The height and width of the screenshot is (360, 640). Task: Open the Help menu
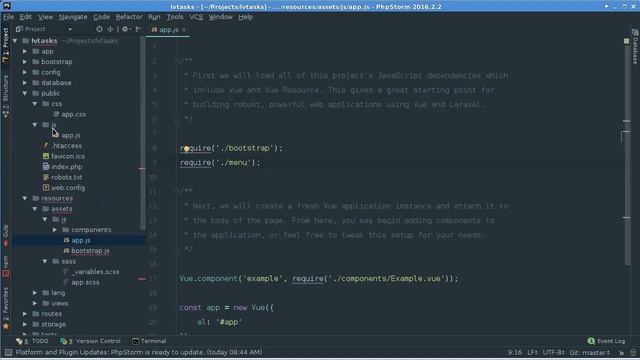click(245, 17)
